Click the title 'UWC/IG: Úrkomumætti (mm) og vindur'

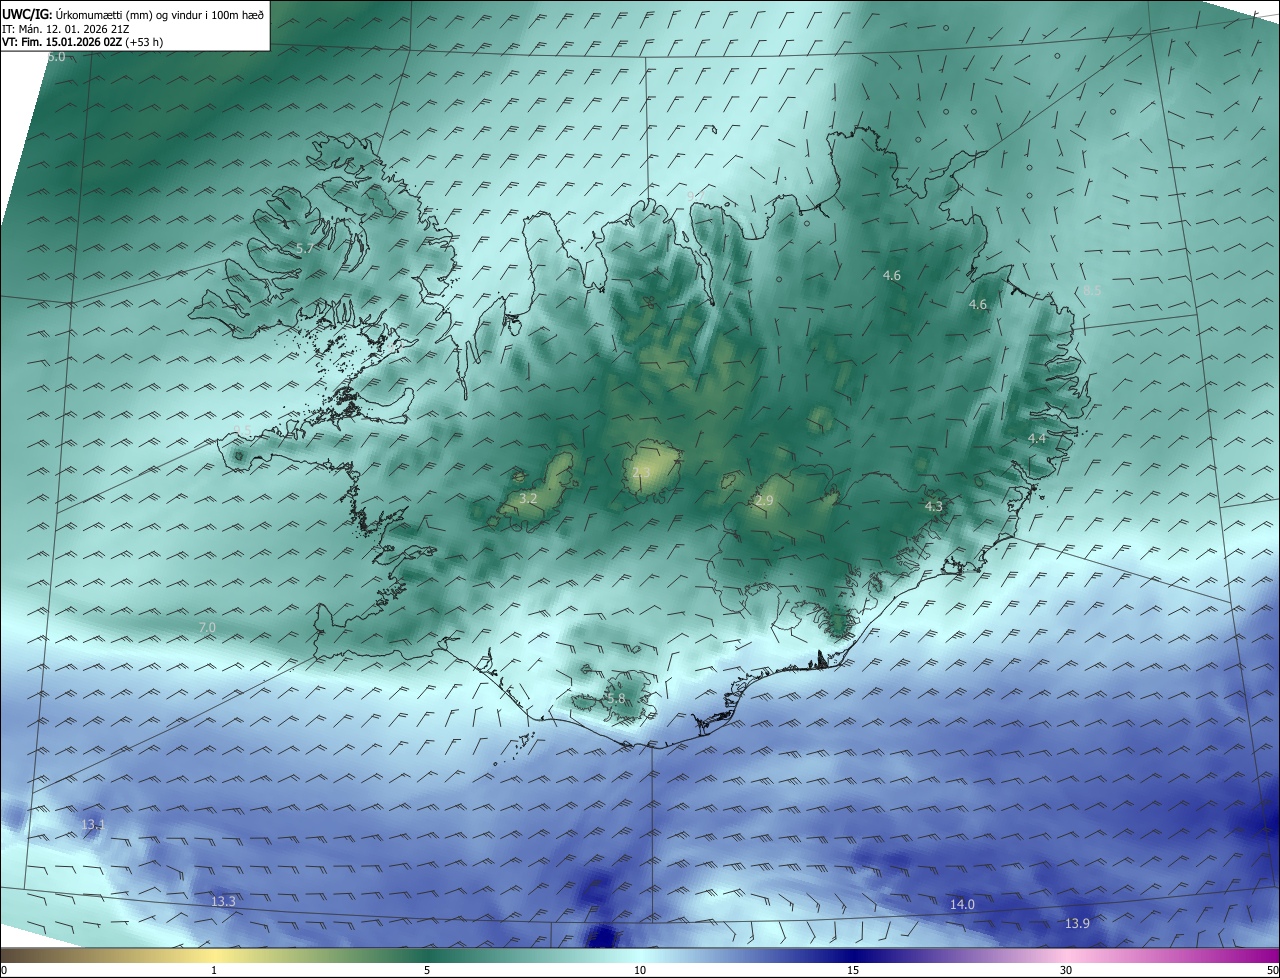[x=133, y=14]
